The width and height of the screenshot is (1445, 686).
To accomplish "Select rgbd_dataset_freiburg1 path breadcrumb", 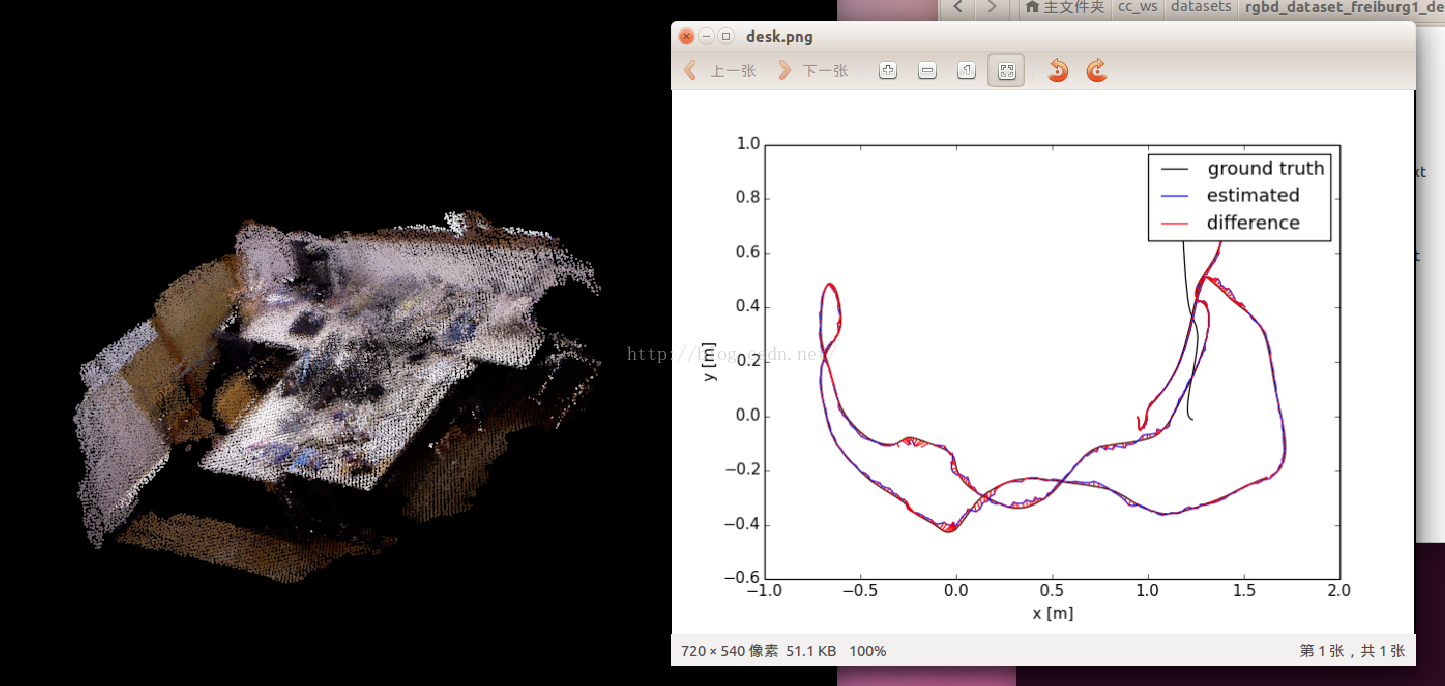I will [1341, 8].
